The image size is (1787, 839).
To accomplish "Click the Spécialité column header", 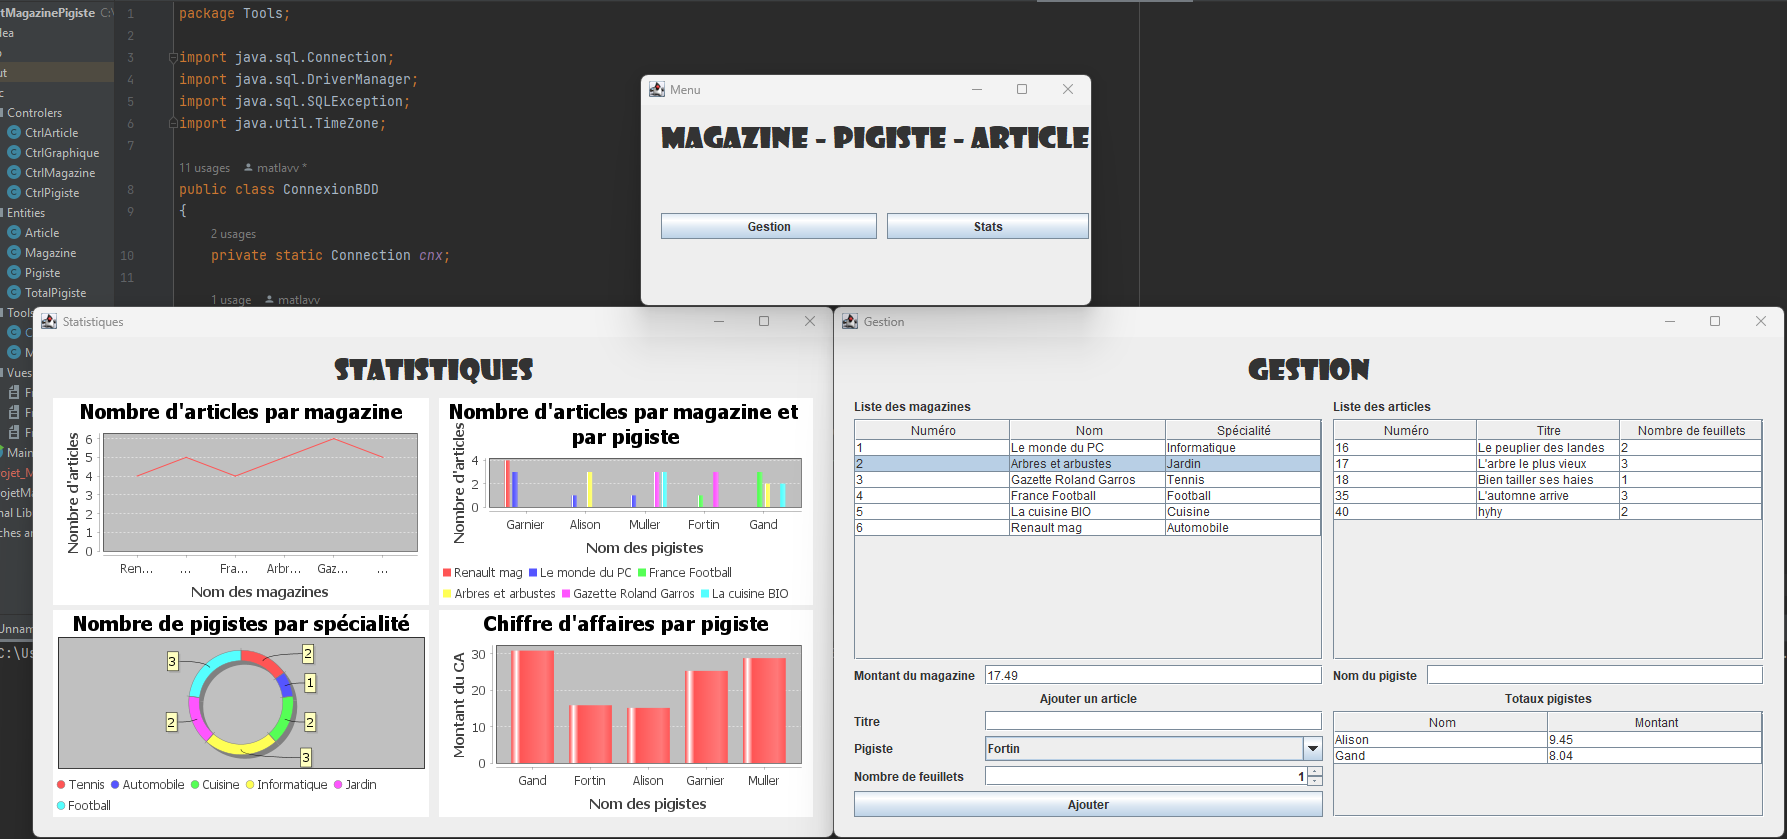I will tap(1244, 431).
